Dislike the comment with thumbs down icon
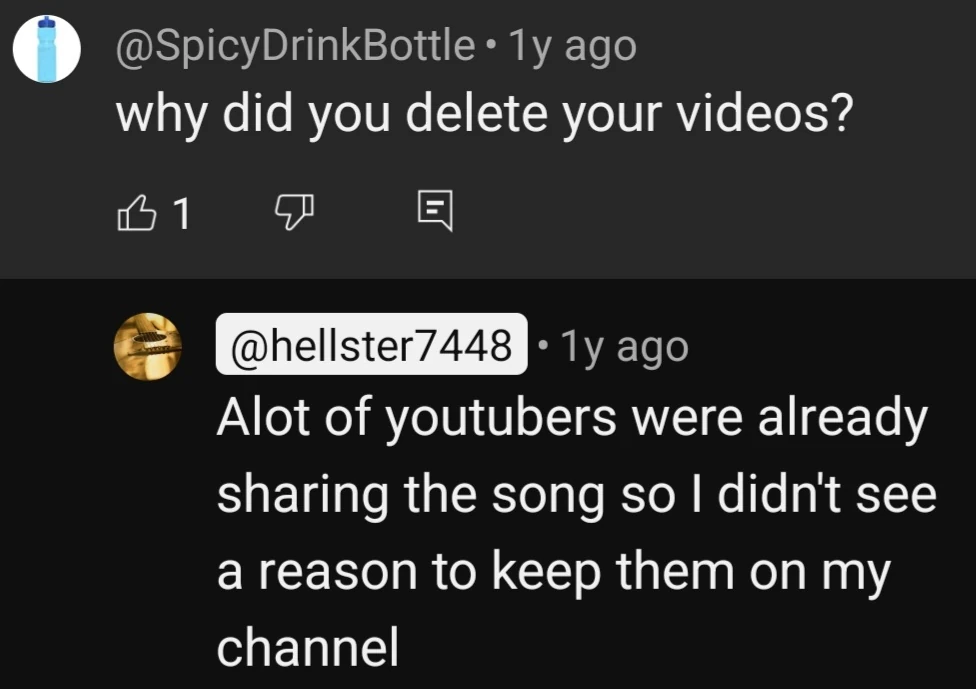 click(x=295, y=211)
